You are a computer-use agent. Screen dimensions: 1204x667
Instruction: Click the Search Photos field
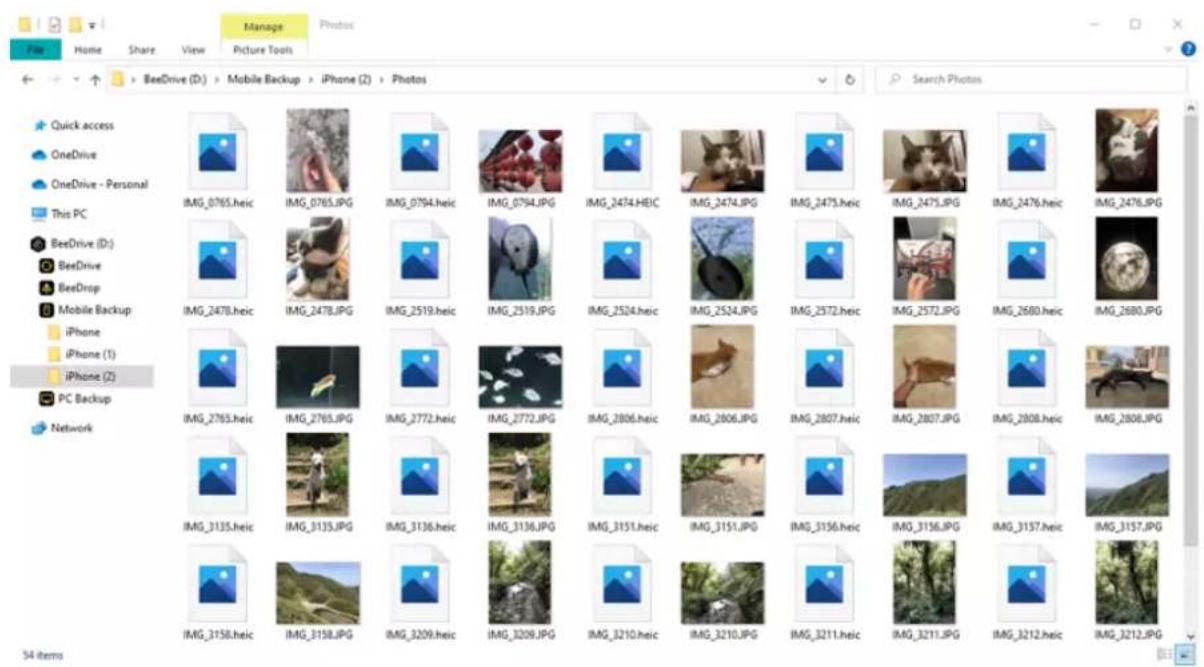point(1029,79)
